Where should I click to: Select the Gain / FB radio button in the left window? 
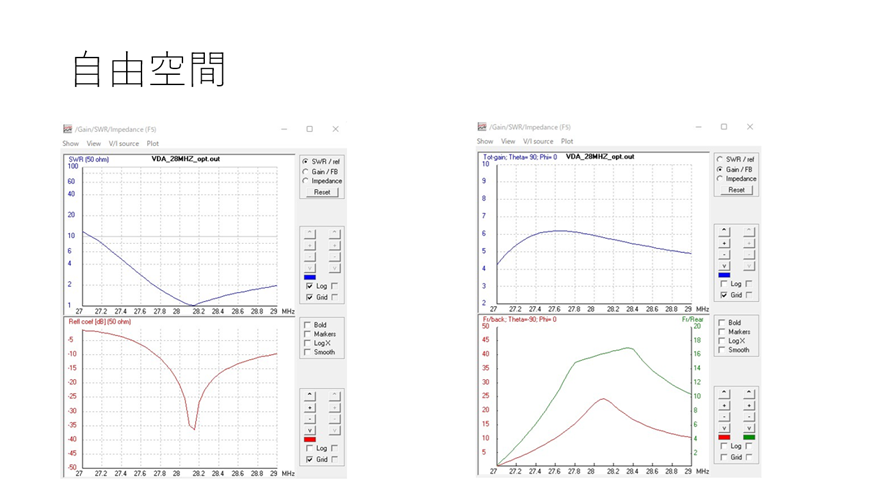tap(305, 171)
